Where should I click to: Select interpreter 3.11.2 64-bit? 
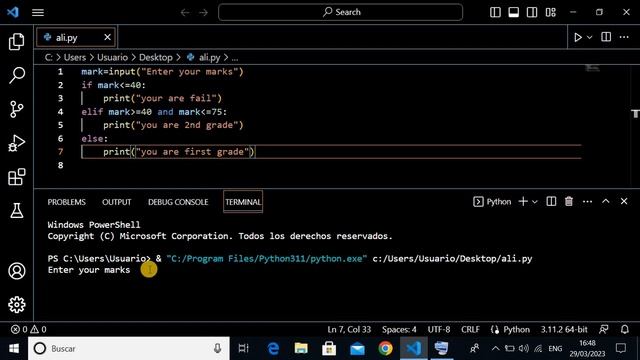point(564,329)
